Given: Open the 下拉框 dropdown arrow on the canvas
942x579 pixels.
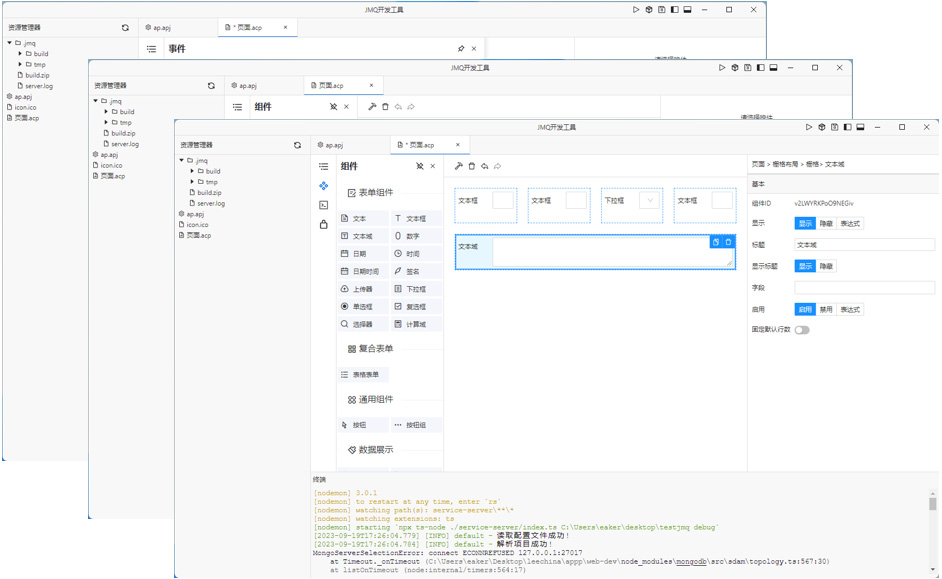Looking at the screenshot, I should 650,201.
